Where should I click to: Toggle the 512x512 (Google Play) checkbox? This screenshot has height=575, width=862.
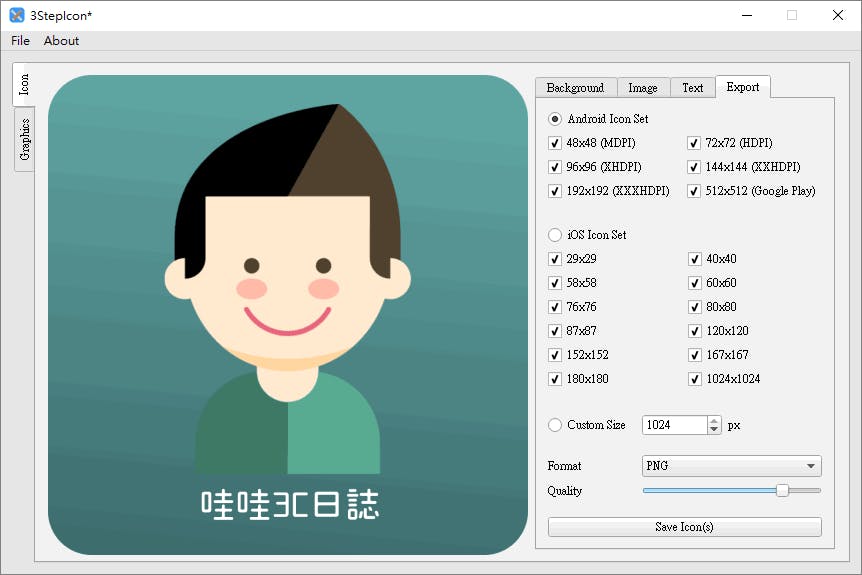tap(694, 191)
